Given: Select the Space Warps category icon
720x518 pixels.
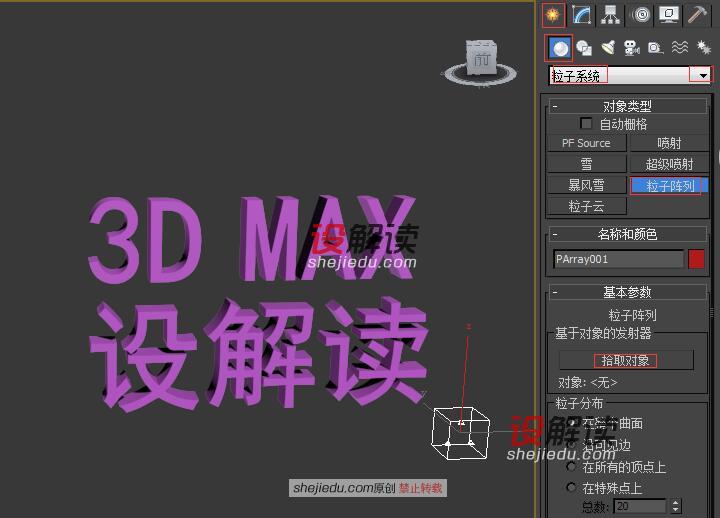Looking at the screenshot, I should (680, 47).
